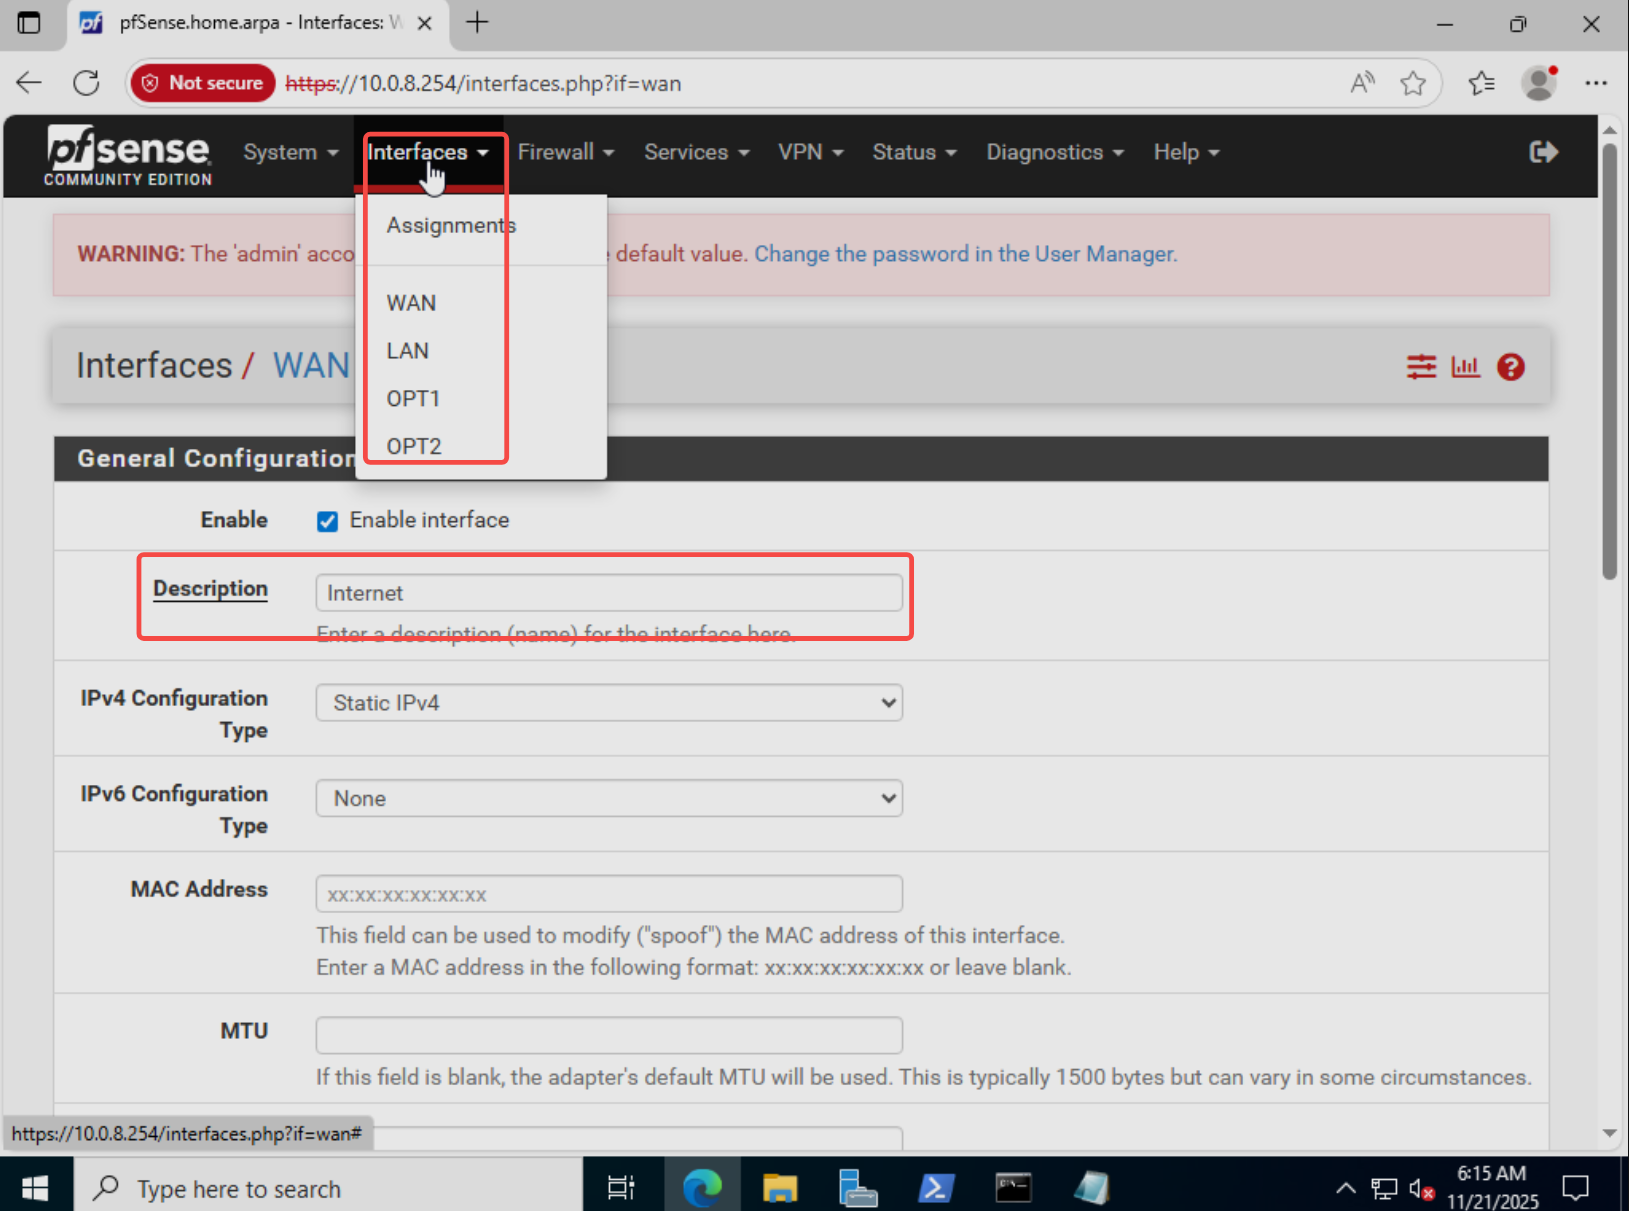The width and height of the screenshot is (1629, 1211).
Task: Open the Favorites list icon
Action: (1481, 83)
